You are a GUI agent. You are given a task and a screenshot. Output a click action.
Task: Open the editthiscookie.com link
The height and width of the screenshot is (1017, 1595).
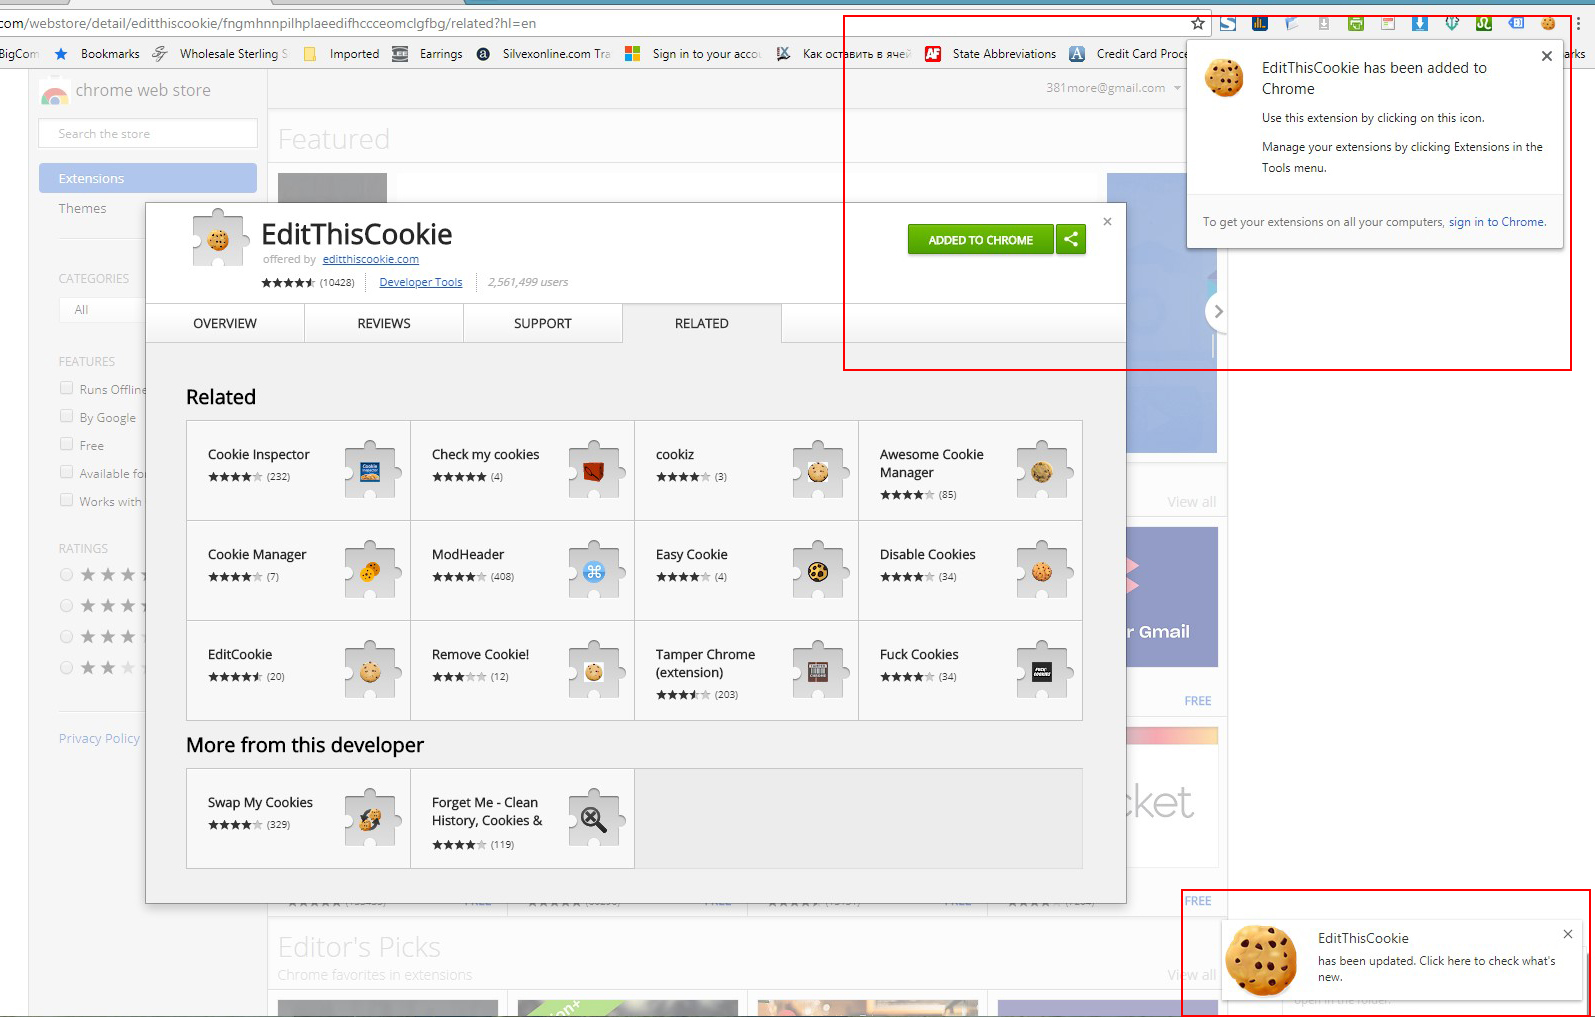coord(370,259)
